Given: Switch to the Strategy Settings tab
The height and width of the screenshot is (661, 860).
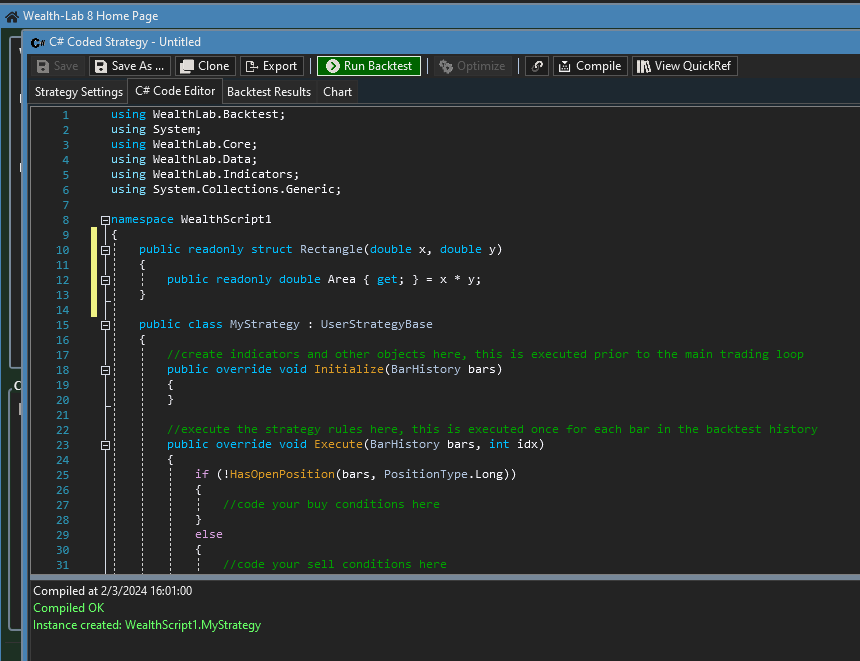Looking at the screenshot, I should (x=78, y=92).
